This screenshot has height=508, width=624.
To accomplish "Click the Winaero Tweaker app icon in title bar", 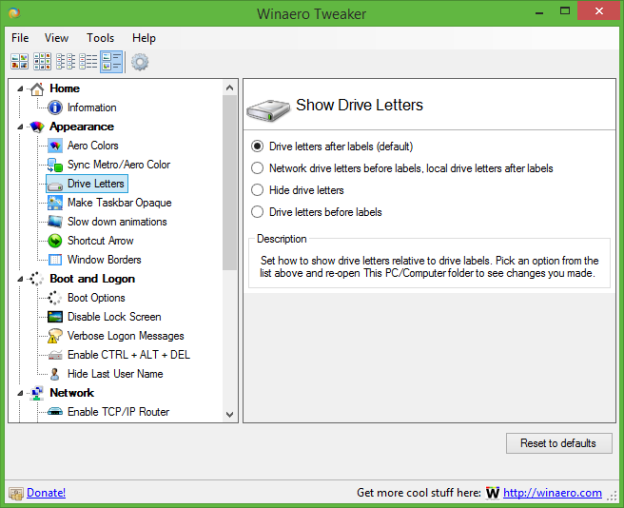I will [x=14, y=13].
